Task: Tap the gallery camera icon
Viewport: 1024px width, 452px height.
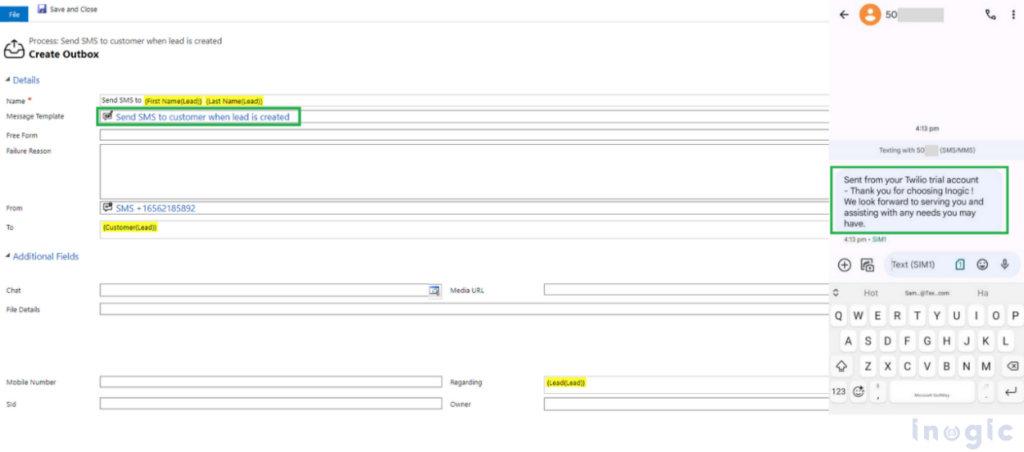Action: (x=867, y=265)
